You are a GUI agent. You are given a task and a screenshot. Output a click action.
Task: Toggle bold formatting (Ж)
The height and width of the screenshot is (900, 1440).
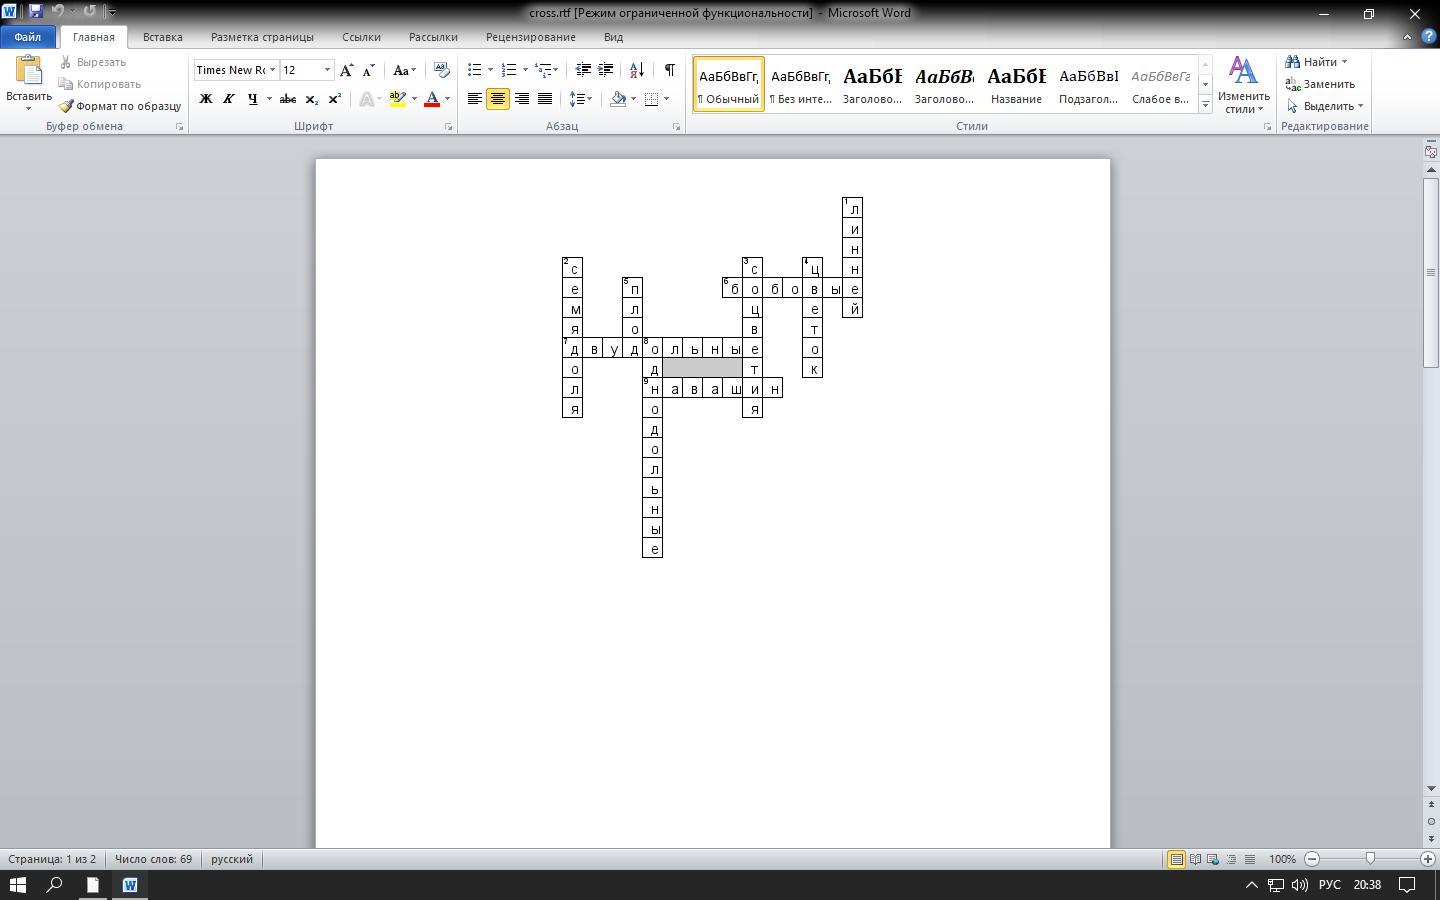tap(206, 99)
